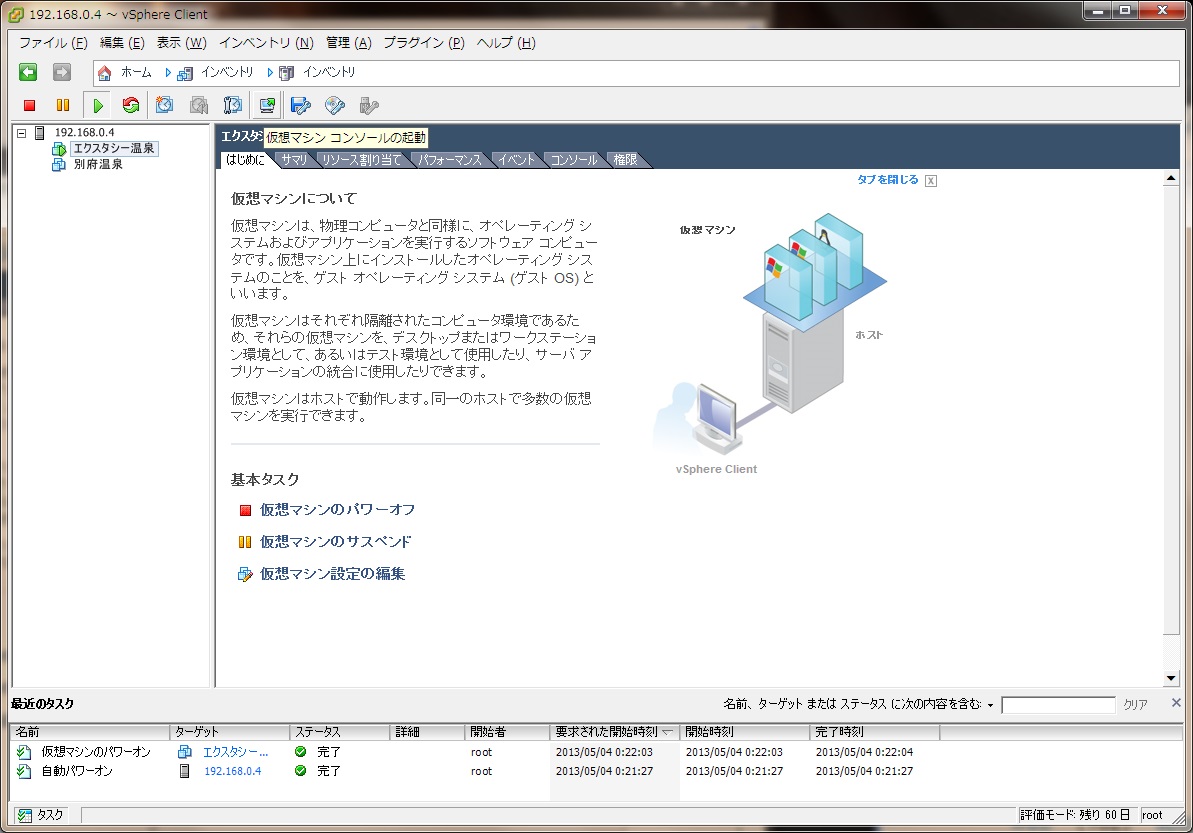Click 仮想マシンのパワーオフ link
This screenshot has width=1193, height=833.
point(337,510)
